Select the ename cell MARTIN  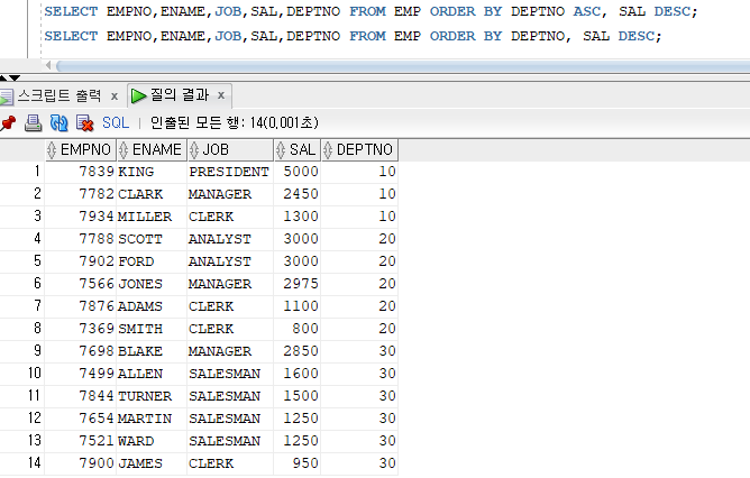151,419
